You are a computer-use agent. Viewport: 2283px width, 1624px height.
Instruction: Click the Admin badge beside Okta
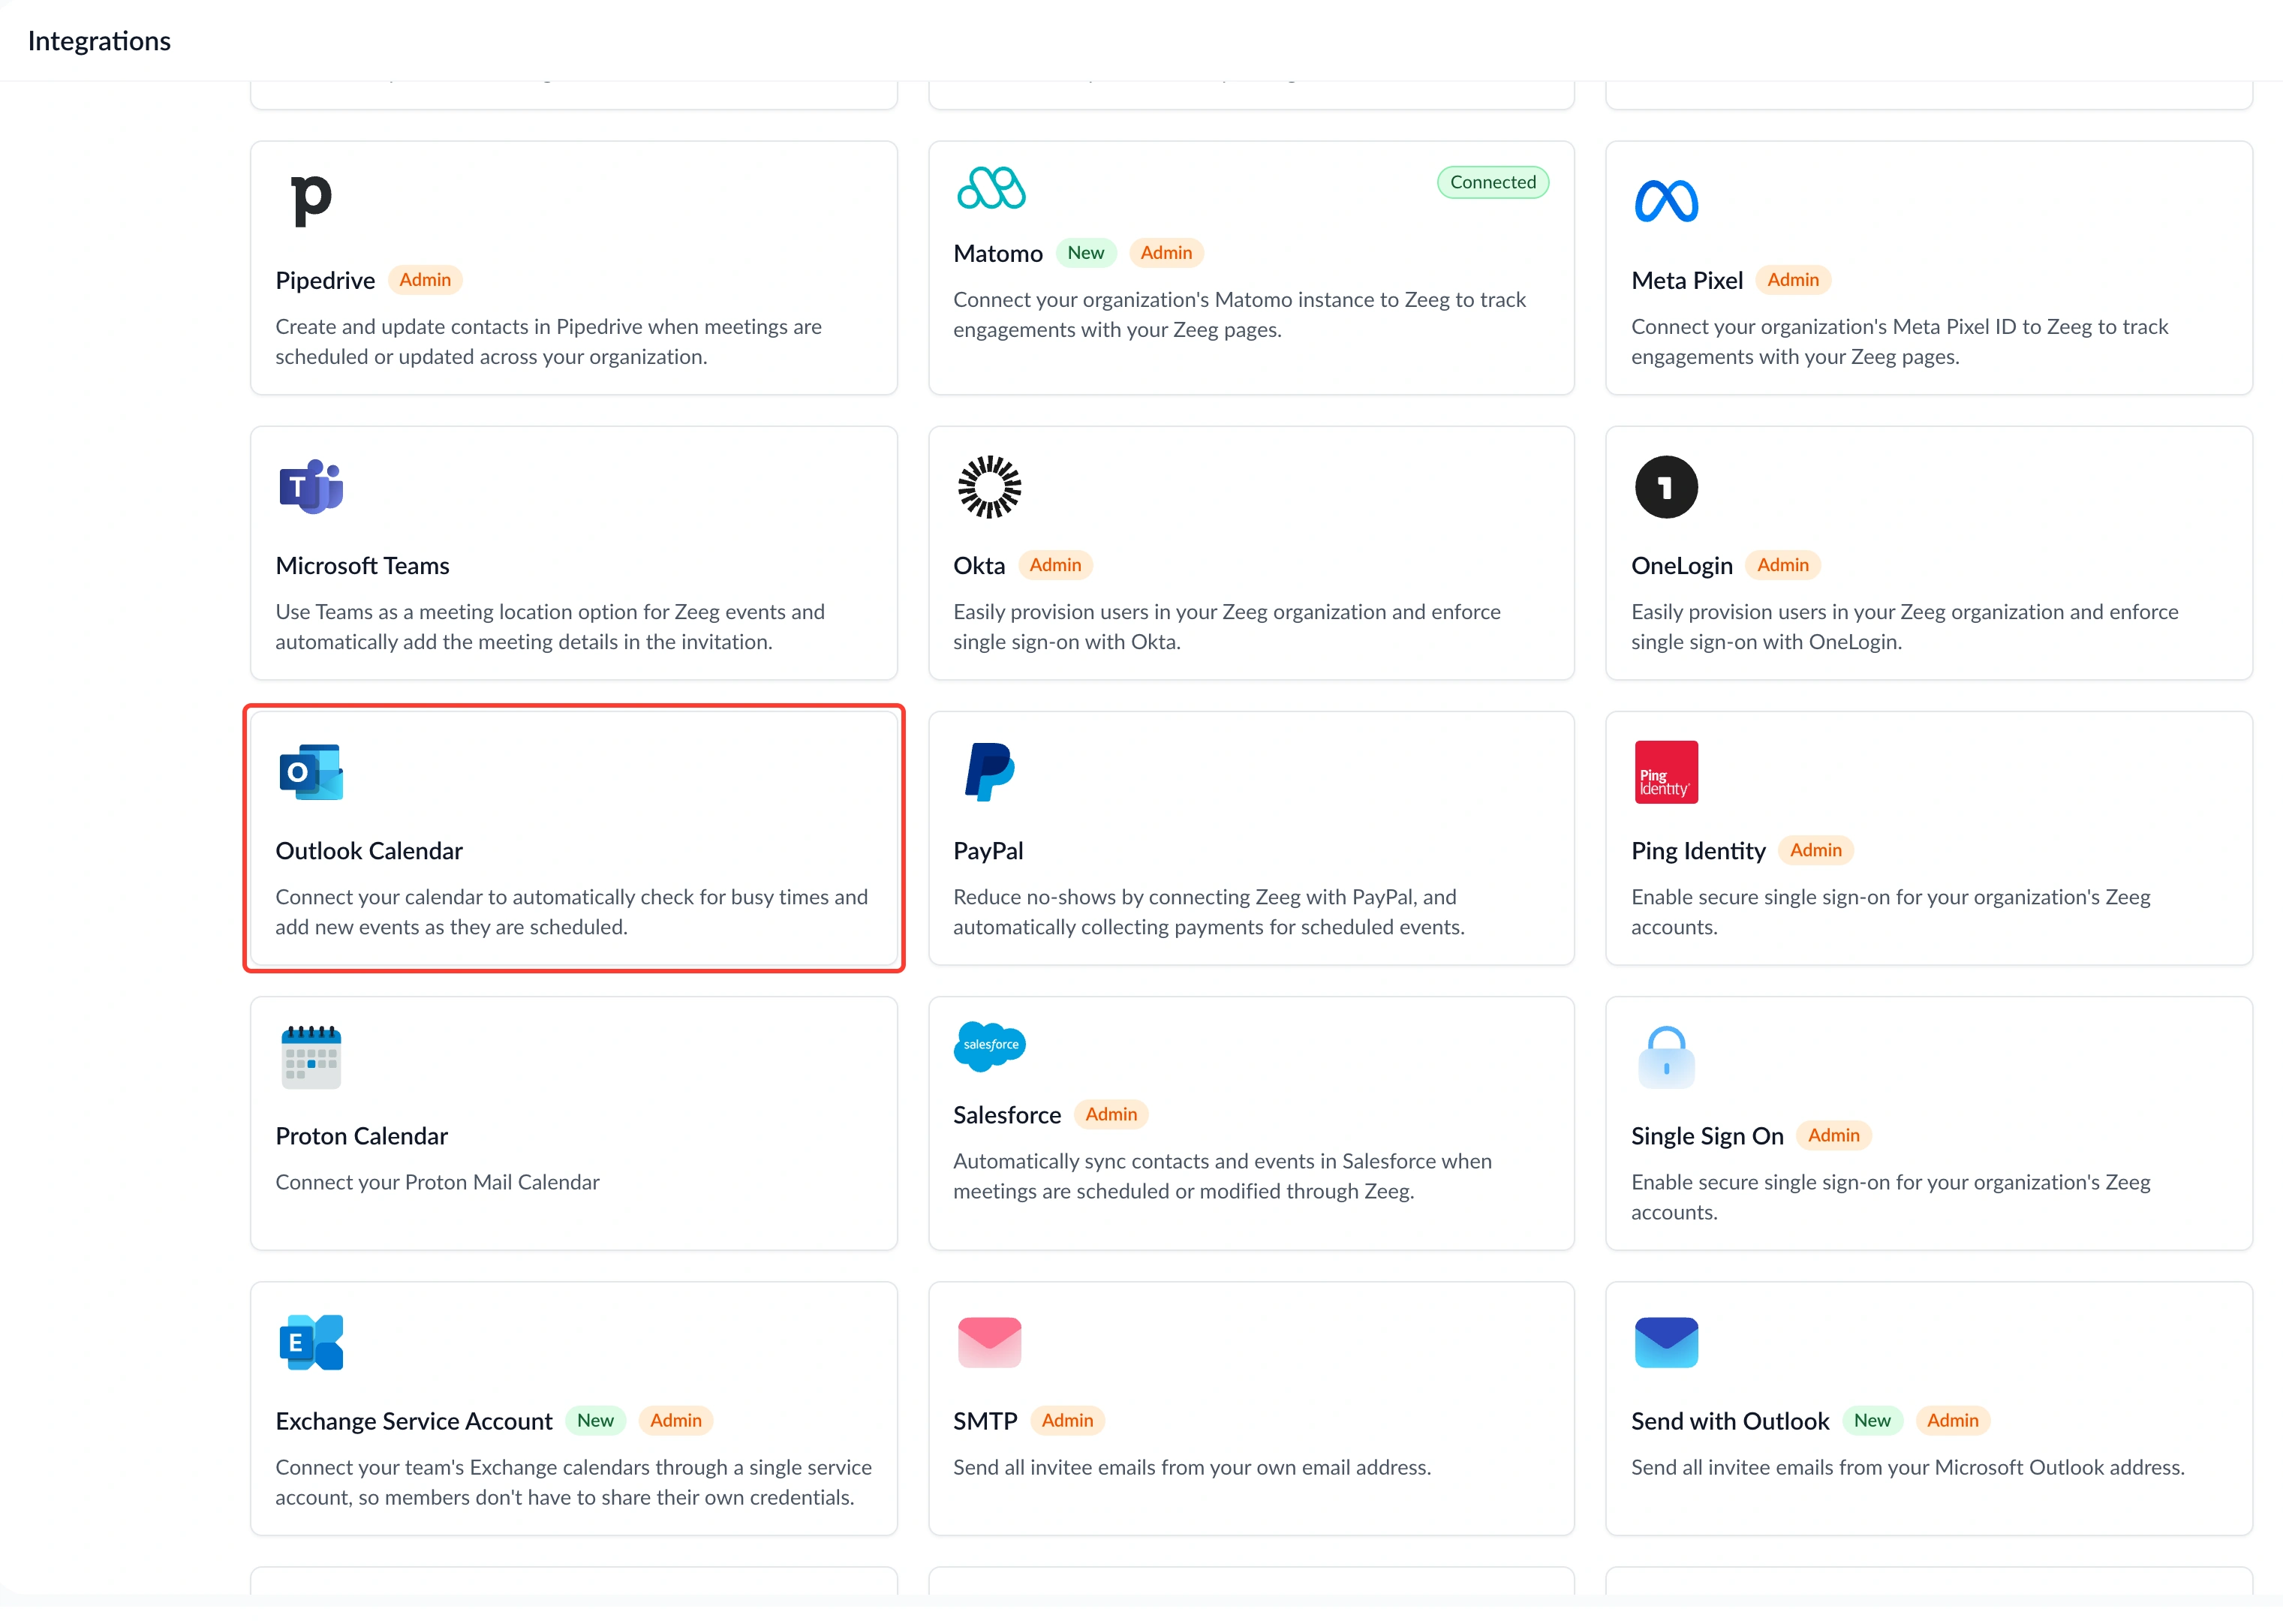pos(1055,565)
